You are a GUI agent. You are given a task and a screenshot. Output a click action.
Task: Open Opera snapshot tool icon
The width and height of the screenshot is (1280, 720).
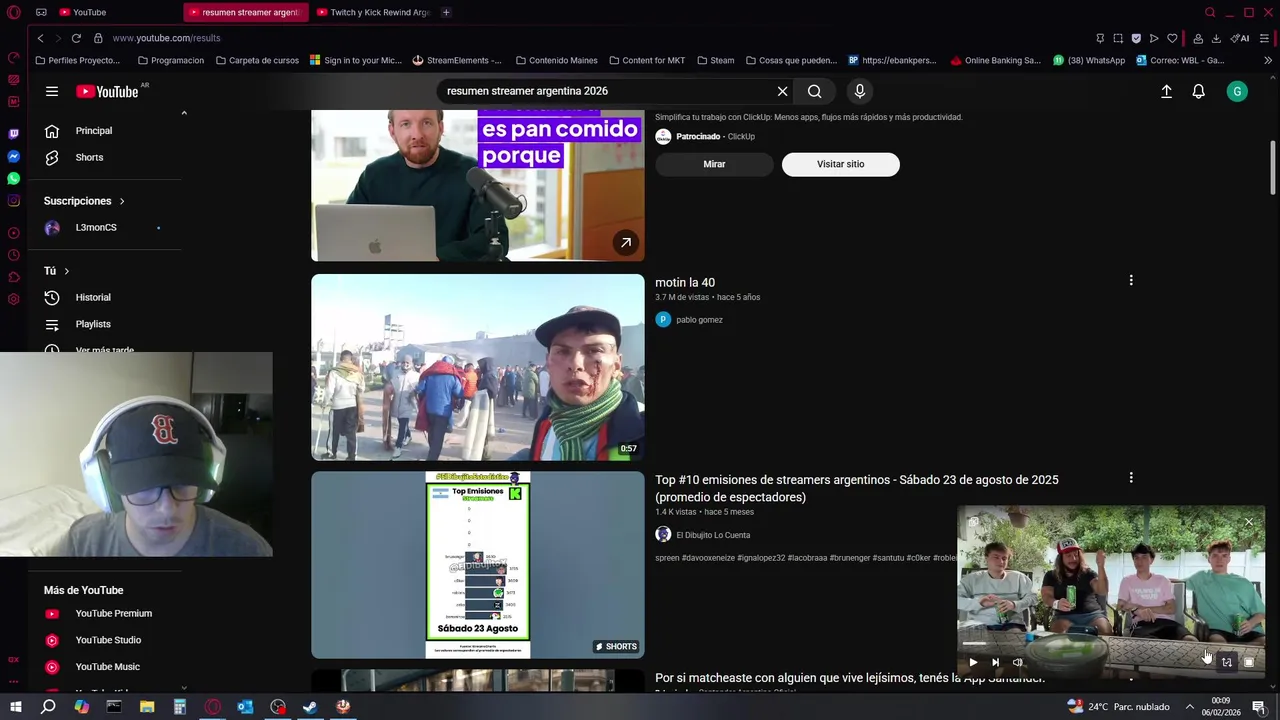(x=1118, y=38)
